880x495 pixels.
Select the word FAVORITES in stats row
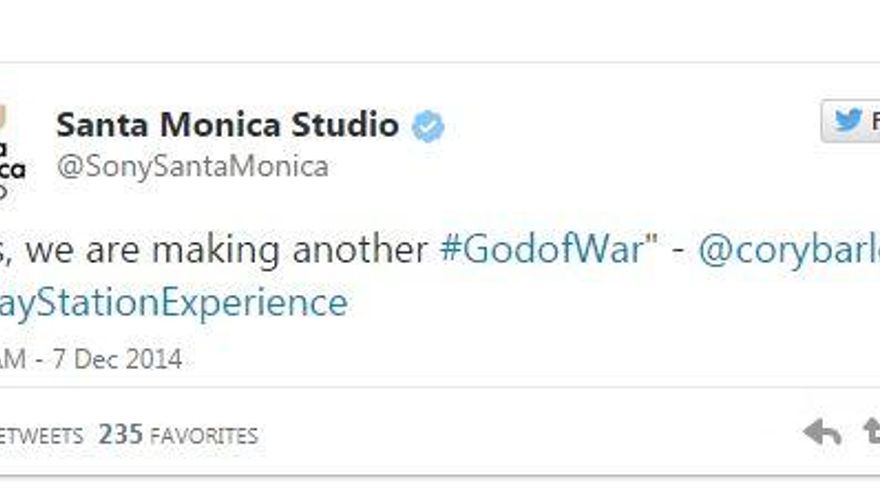[x=203, y=436]
